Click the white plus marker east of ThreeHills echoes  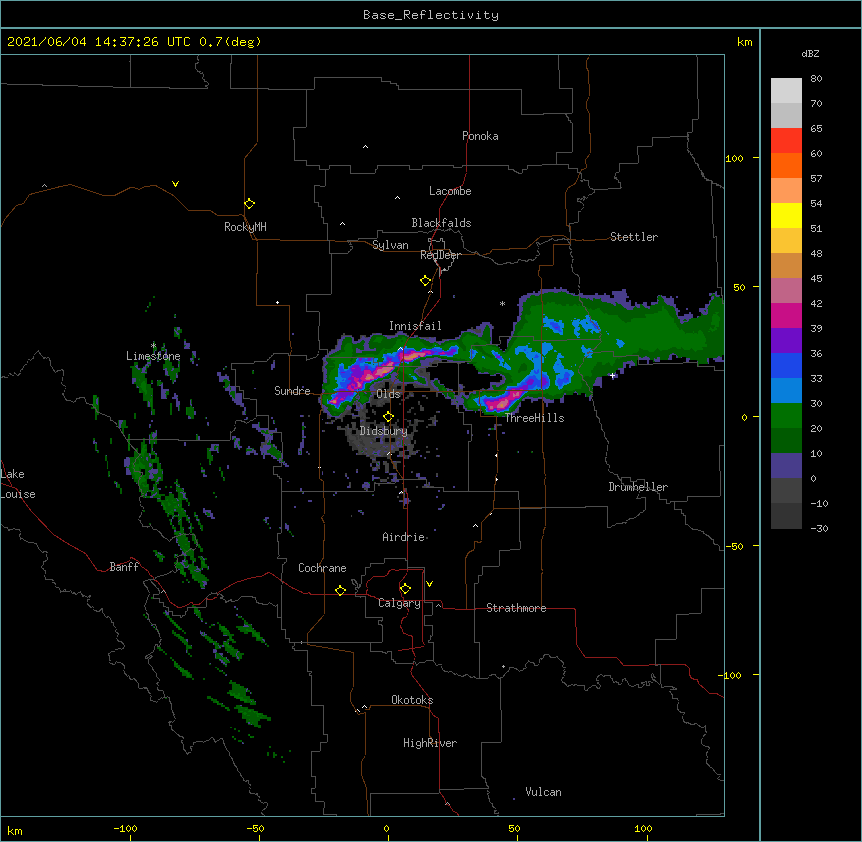pyautogui.click(x=612, y=376)
